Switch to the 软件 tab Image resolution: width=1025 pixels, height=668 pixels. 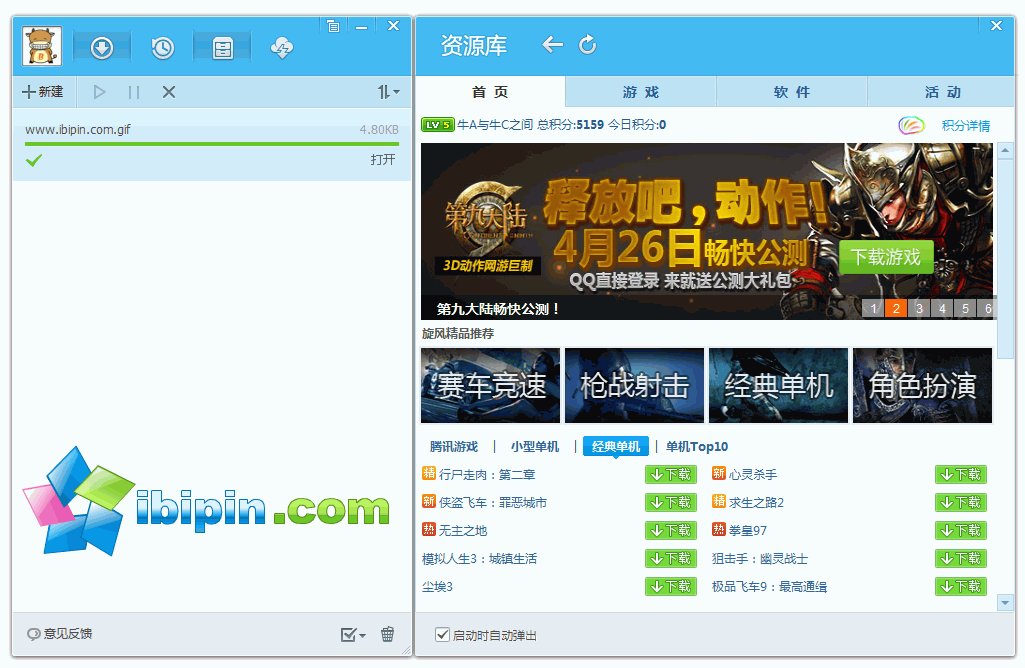click(792, 92)
